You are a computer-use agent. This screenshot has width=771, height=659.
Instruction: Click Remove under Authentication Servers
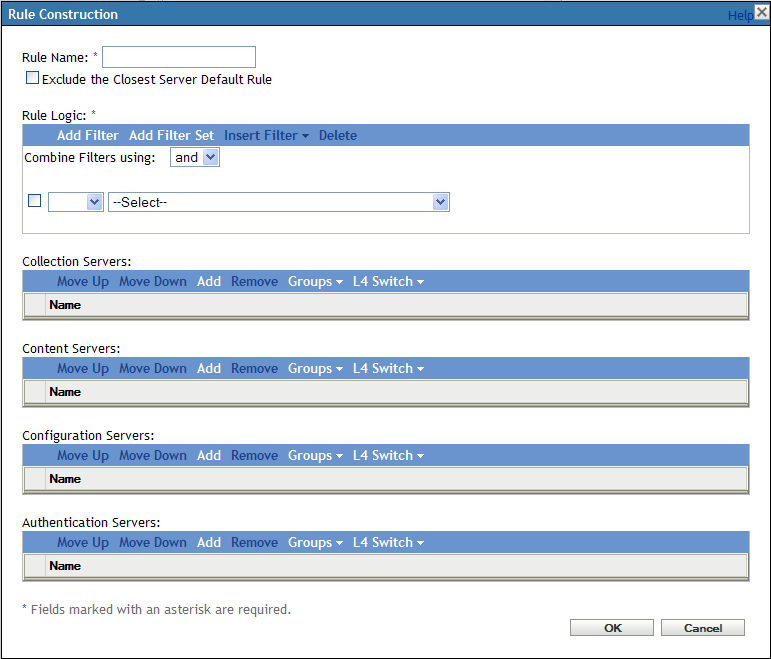pos(255,542)
